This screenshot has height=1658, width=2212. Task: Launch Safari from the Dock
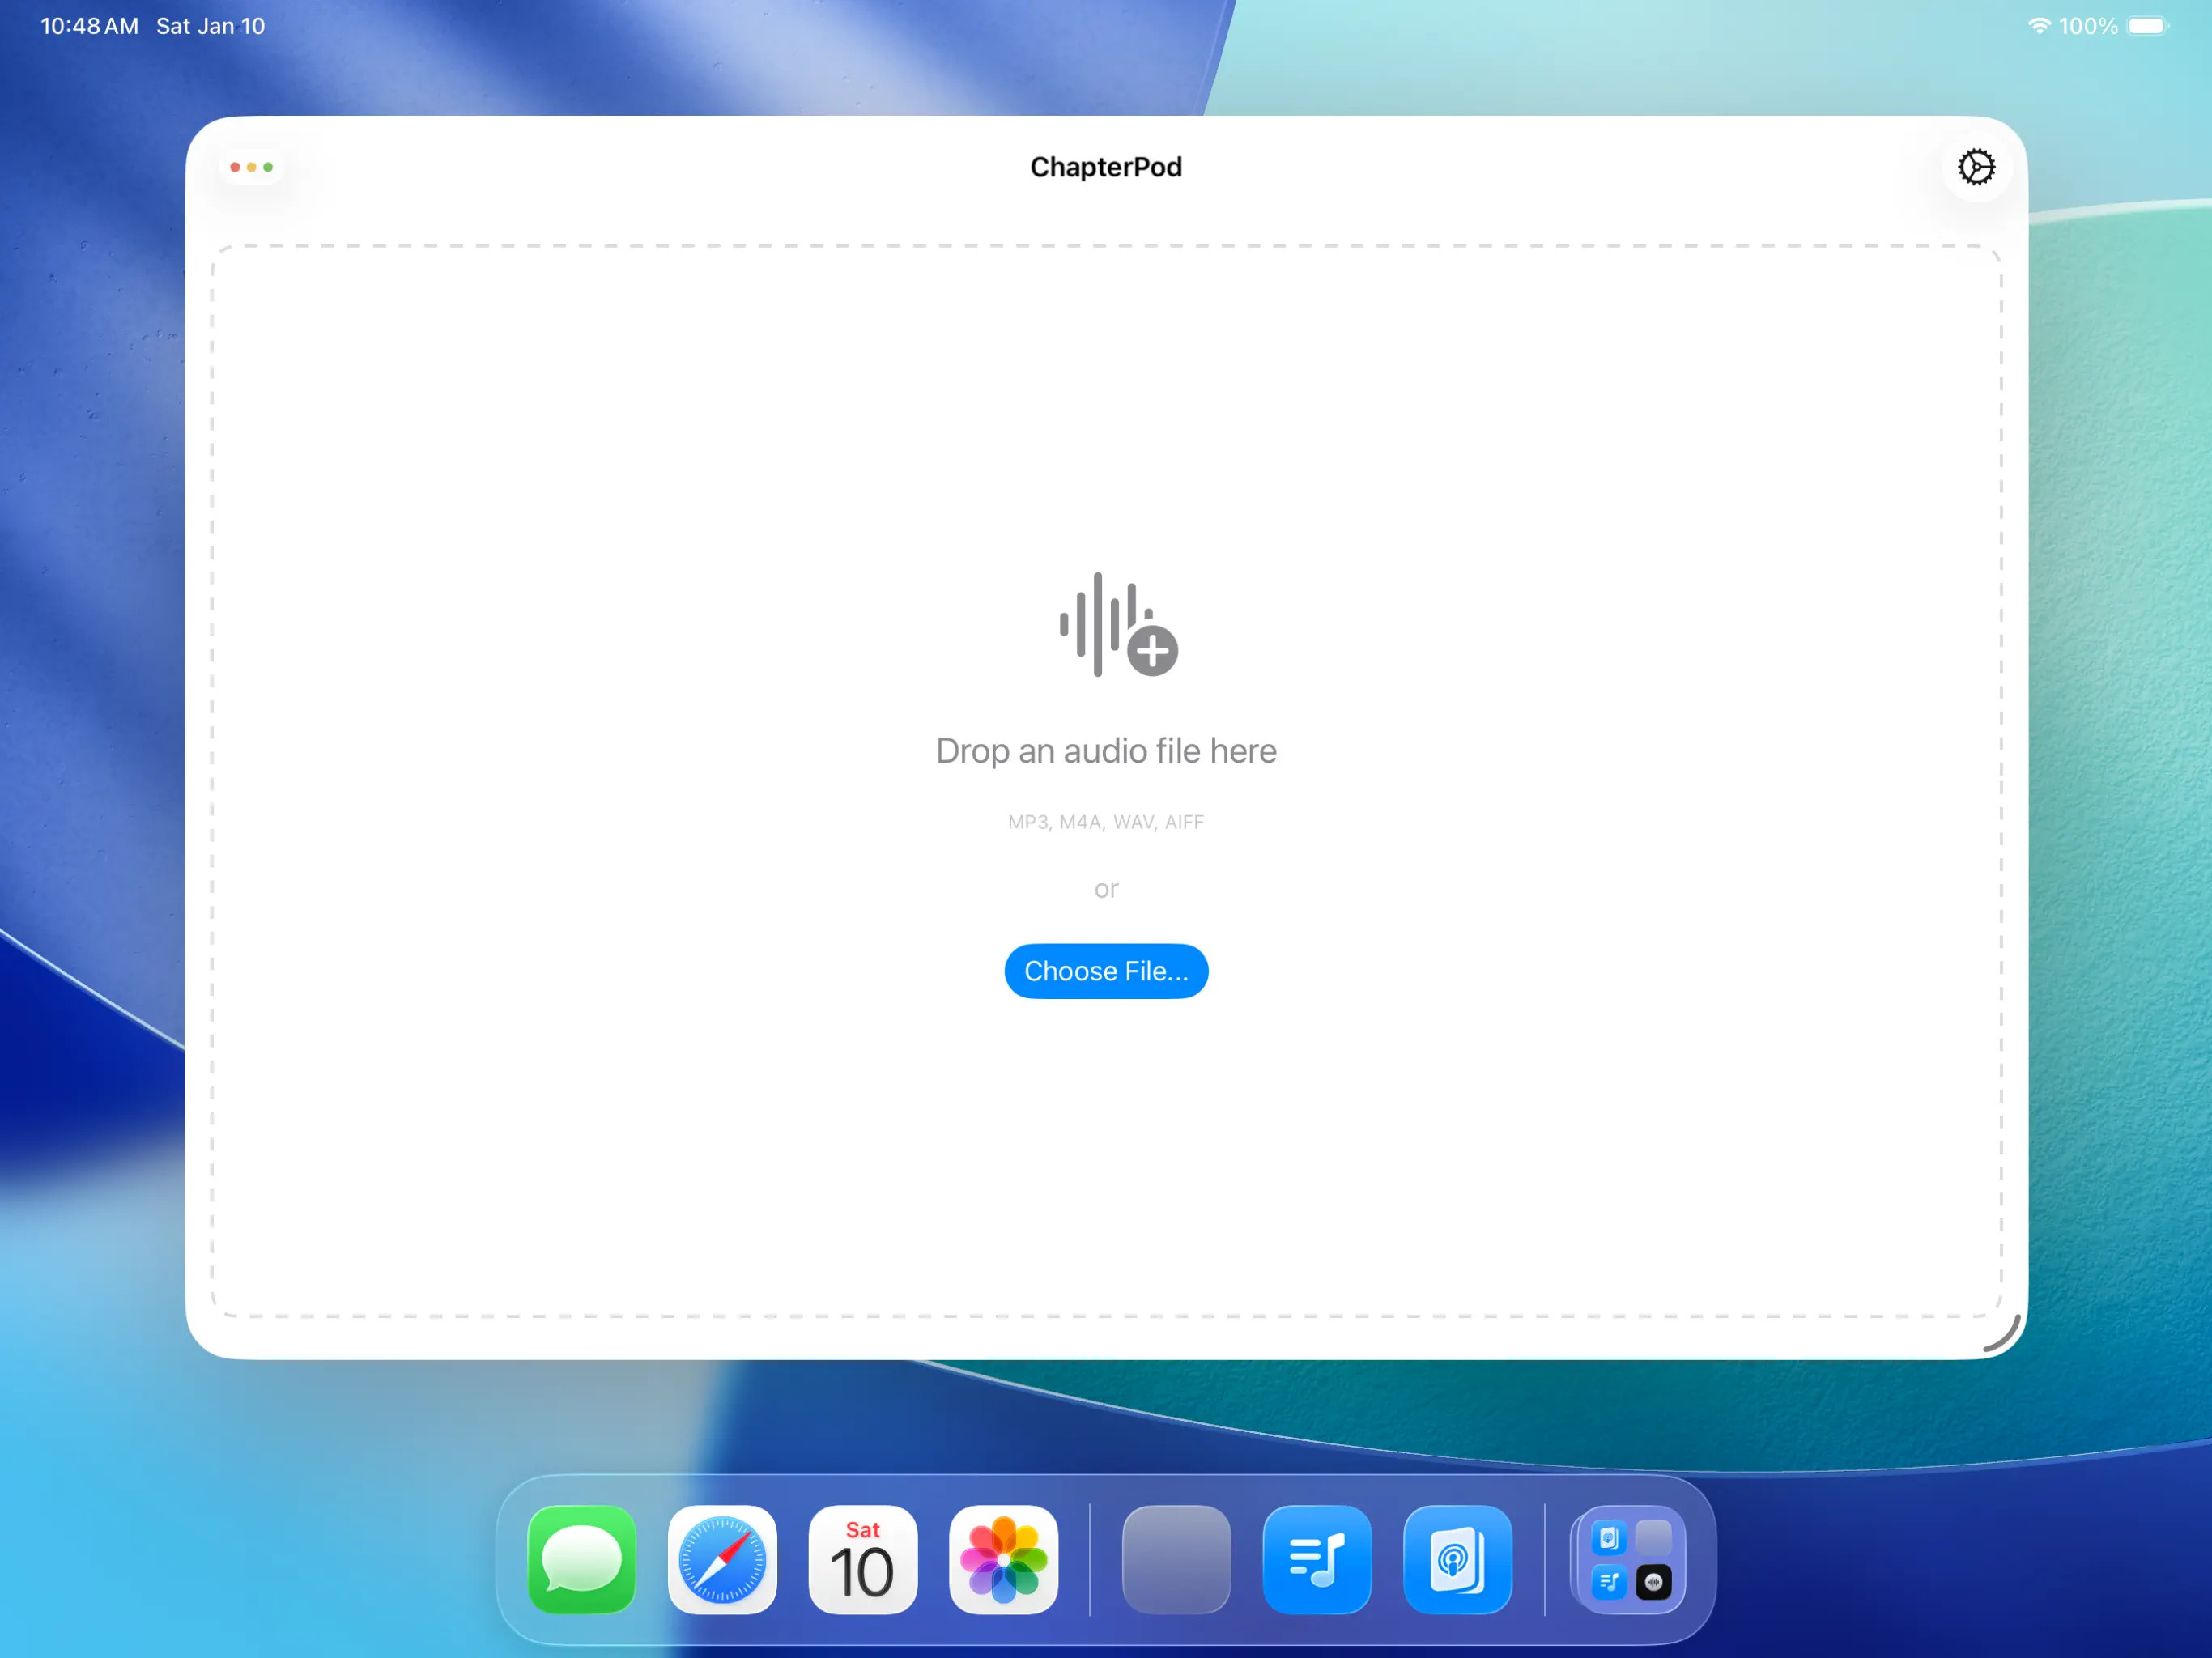coord(722,1560)
